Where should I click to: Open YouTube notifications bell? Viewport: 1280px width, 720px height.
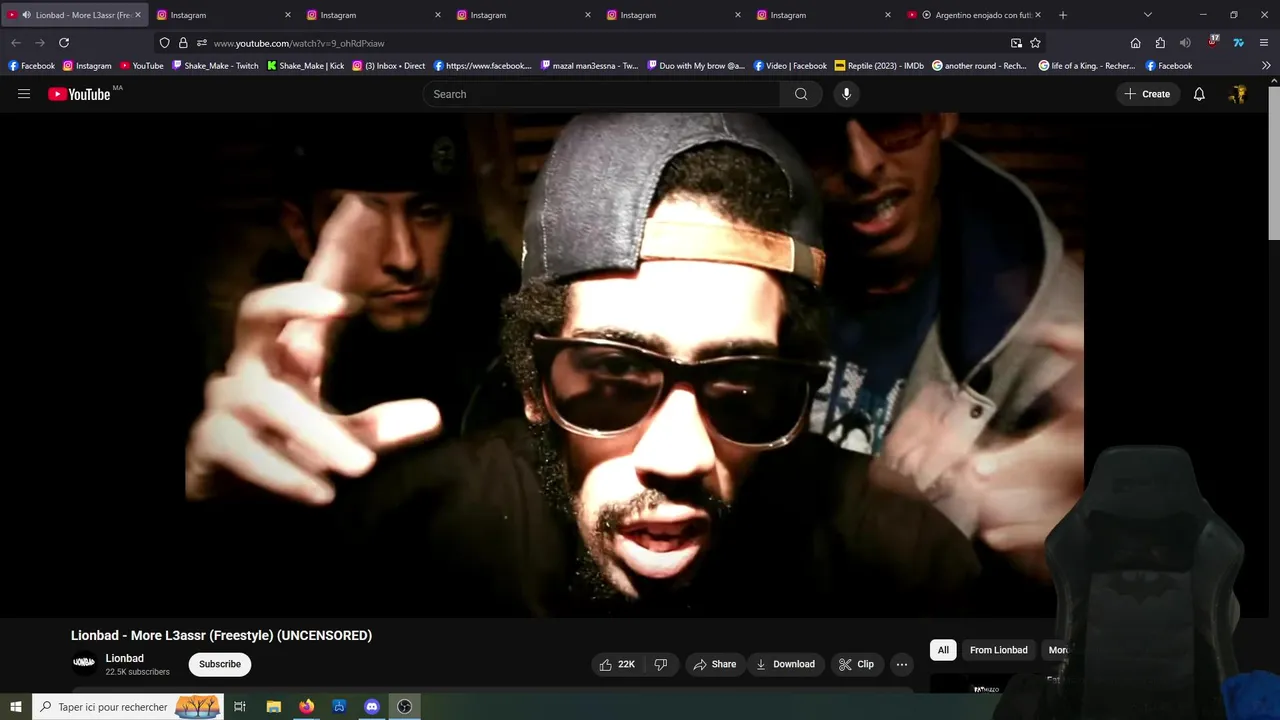[x=1199, y=94]
